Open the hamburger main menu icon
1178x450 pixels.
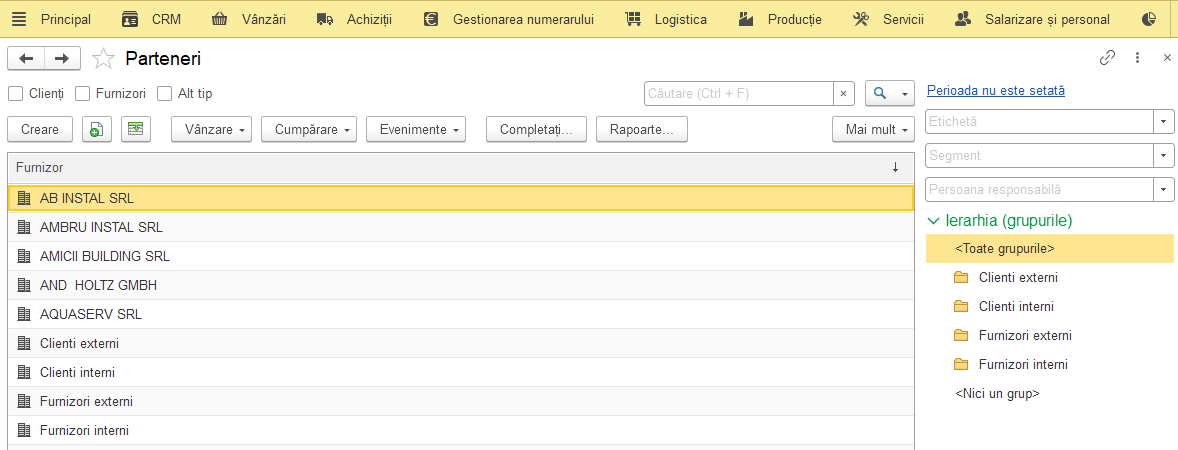[x=20, y=19]
